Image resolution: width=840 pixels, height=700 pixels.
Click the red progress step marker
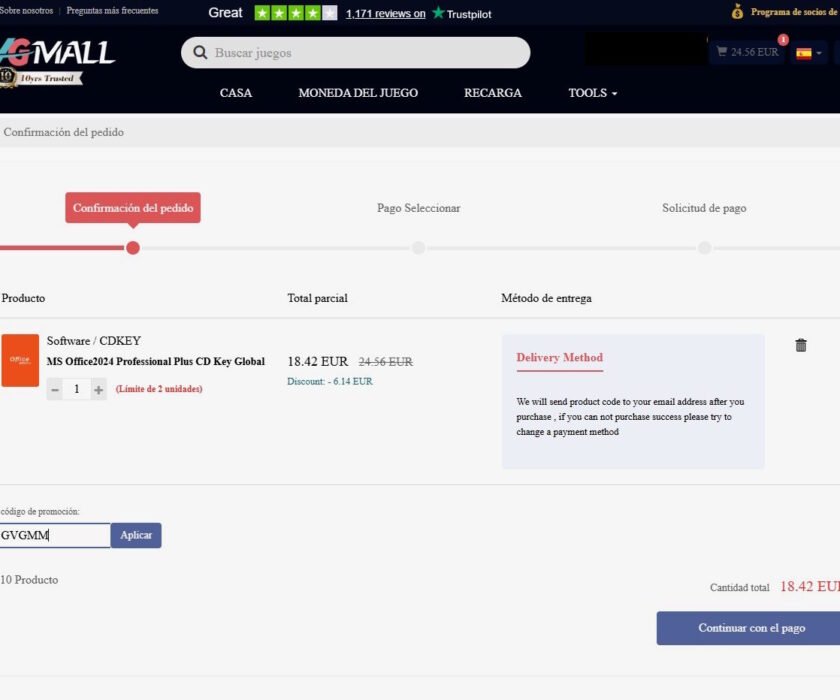(x=133, y=247)
